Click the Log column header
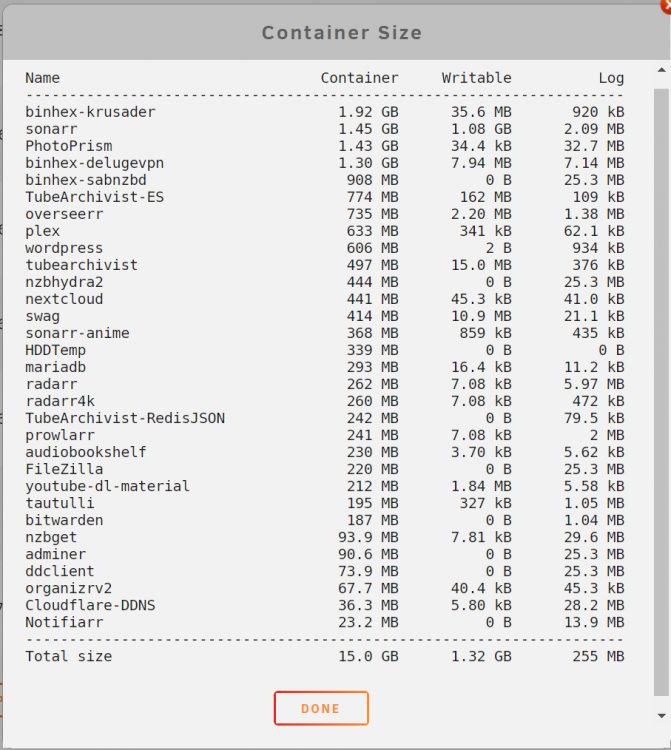The image size is (671, 750). point(611,78)
